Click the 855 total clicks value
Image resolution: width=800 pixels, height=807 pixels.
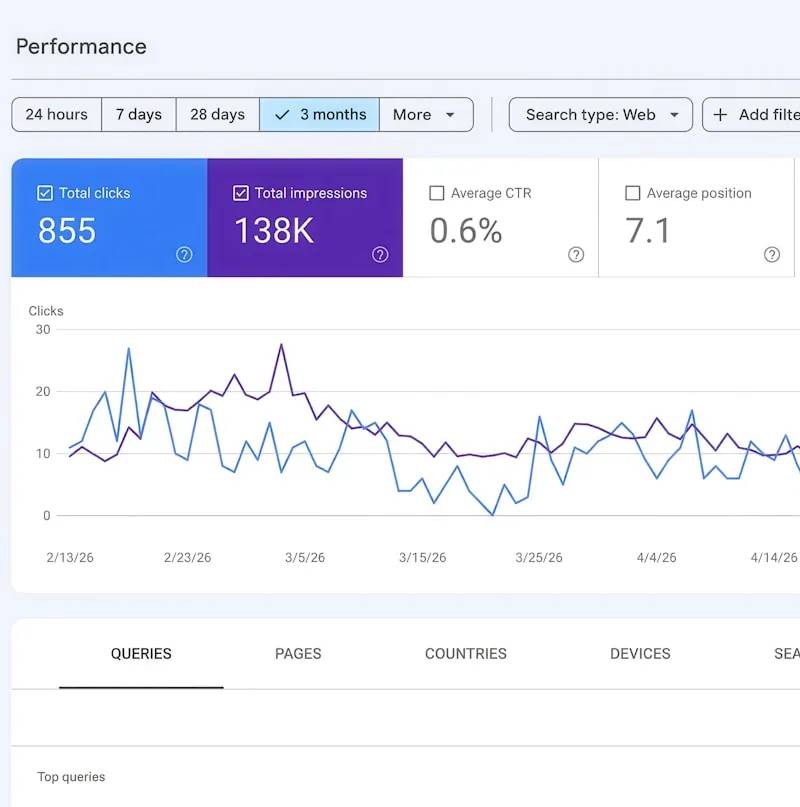[67, 230]
